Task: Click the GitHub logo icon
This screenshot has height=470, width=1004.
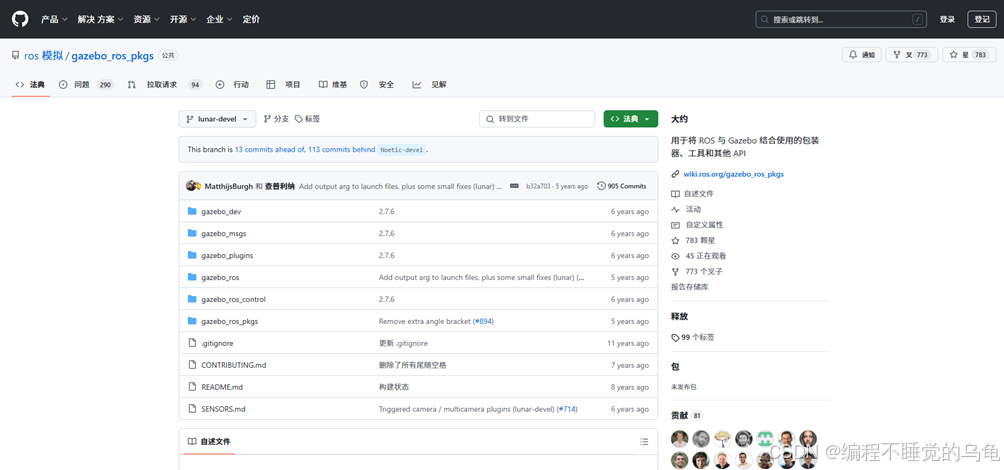Action: click(20, 19)
